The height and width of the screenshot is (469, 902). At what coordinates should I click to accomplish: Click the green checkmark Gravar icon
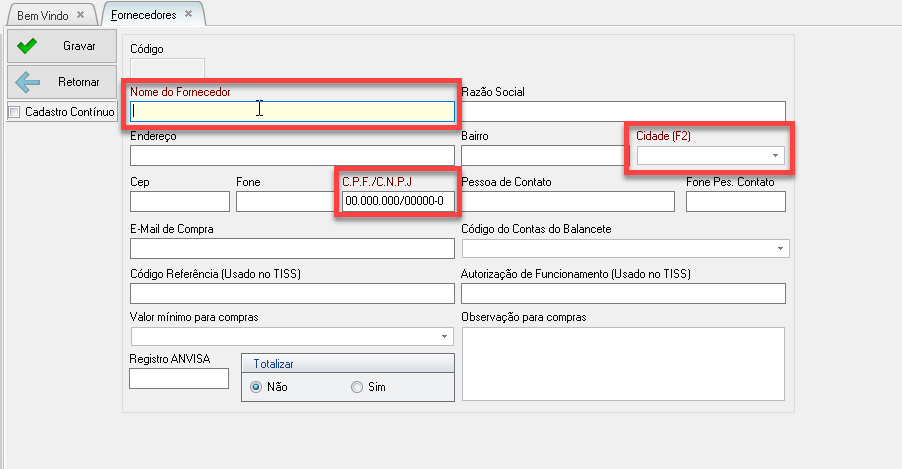pos(28,46)
